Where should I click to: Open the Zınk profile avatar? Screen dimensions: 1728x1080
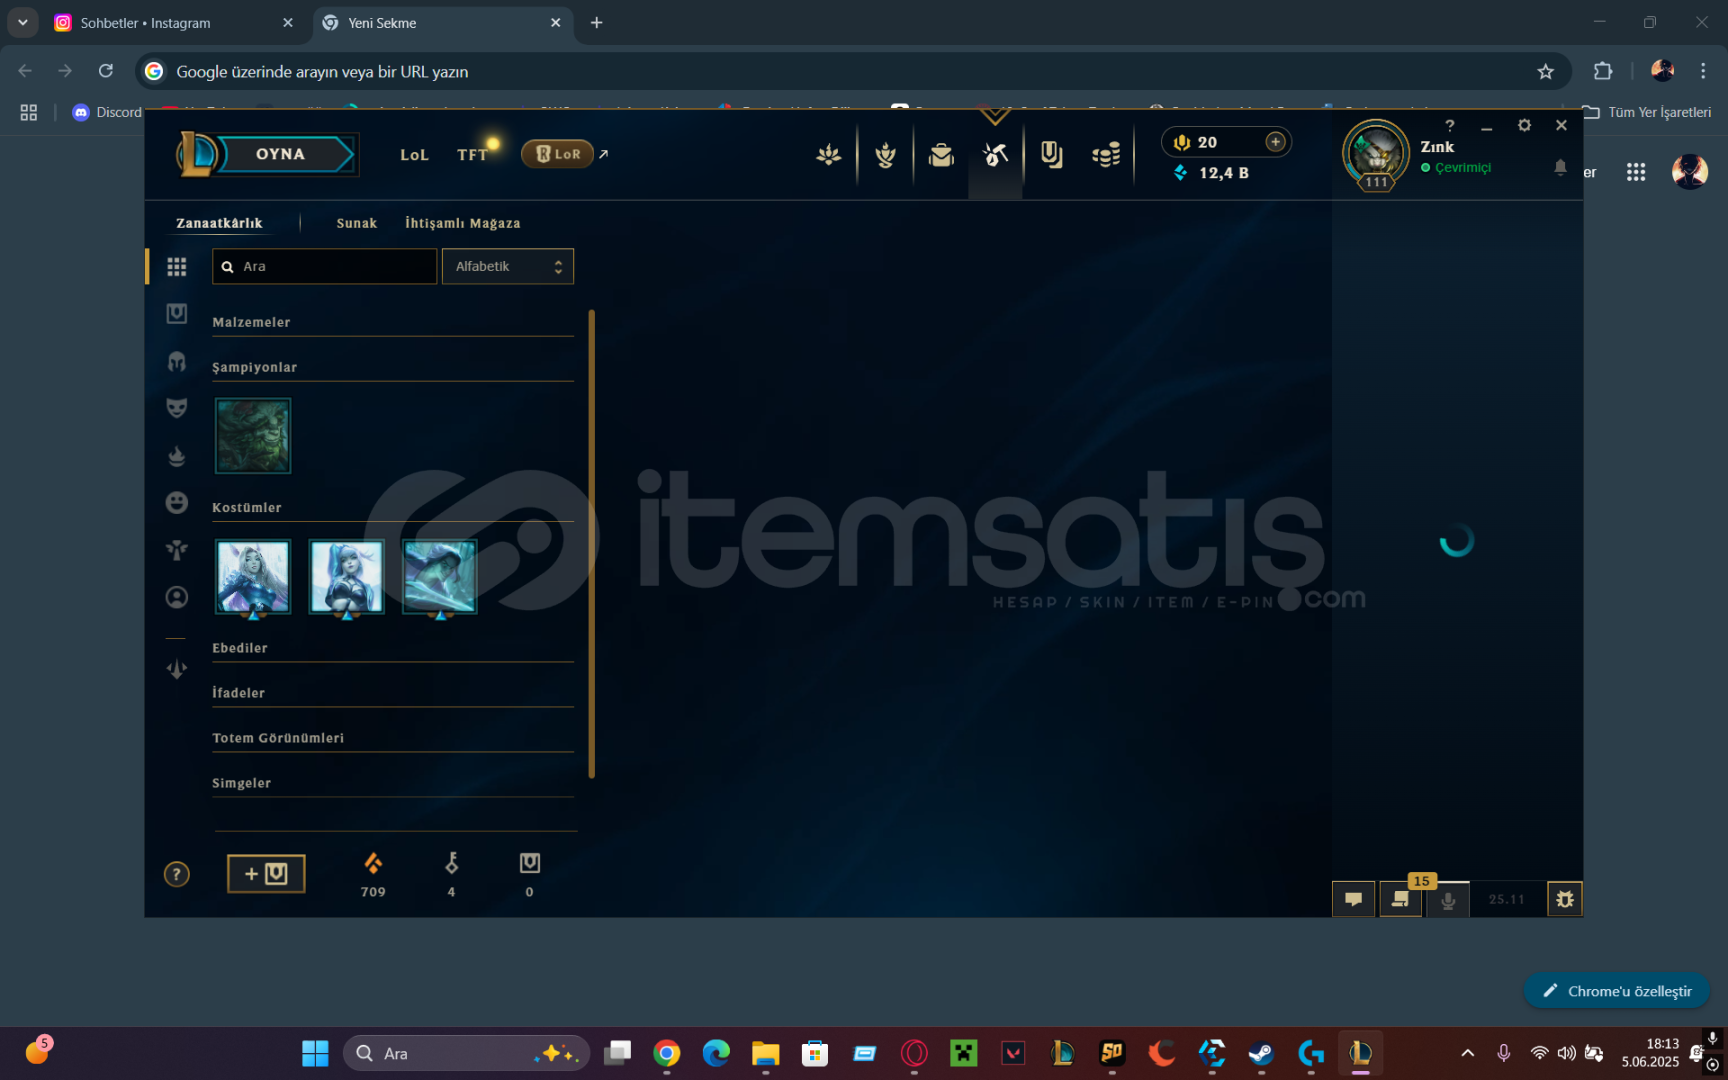tap(1376, 153)
